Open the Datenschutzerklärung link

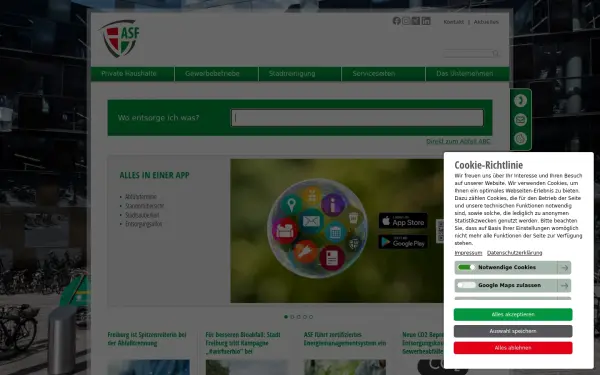[x=514, y=253]
